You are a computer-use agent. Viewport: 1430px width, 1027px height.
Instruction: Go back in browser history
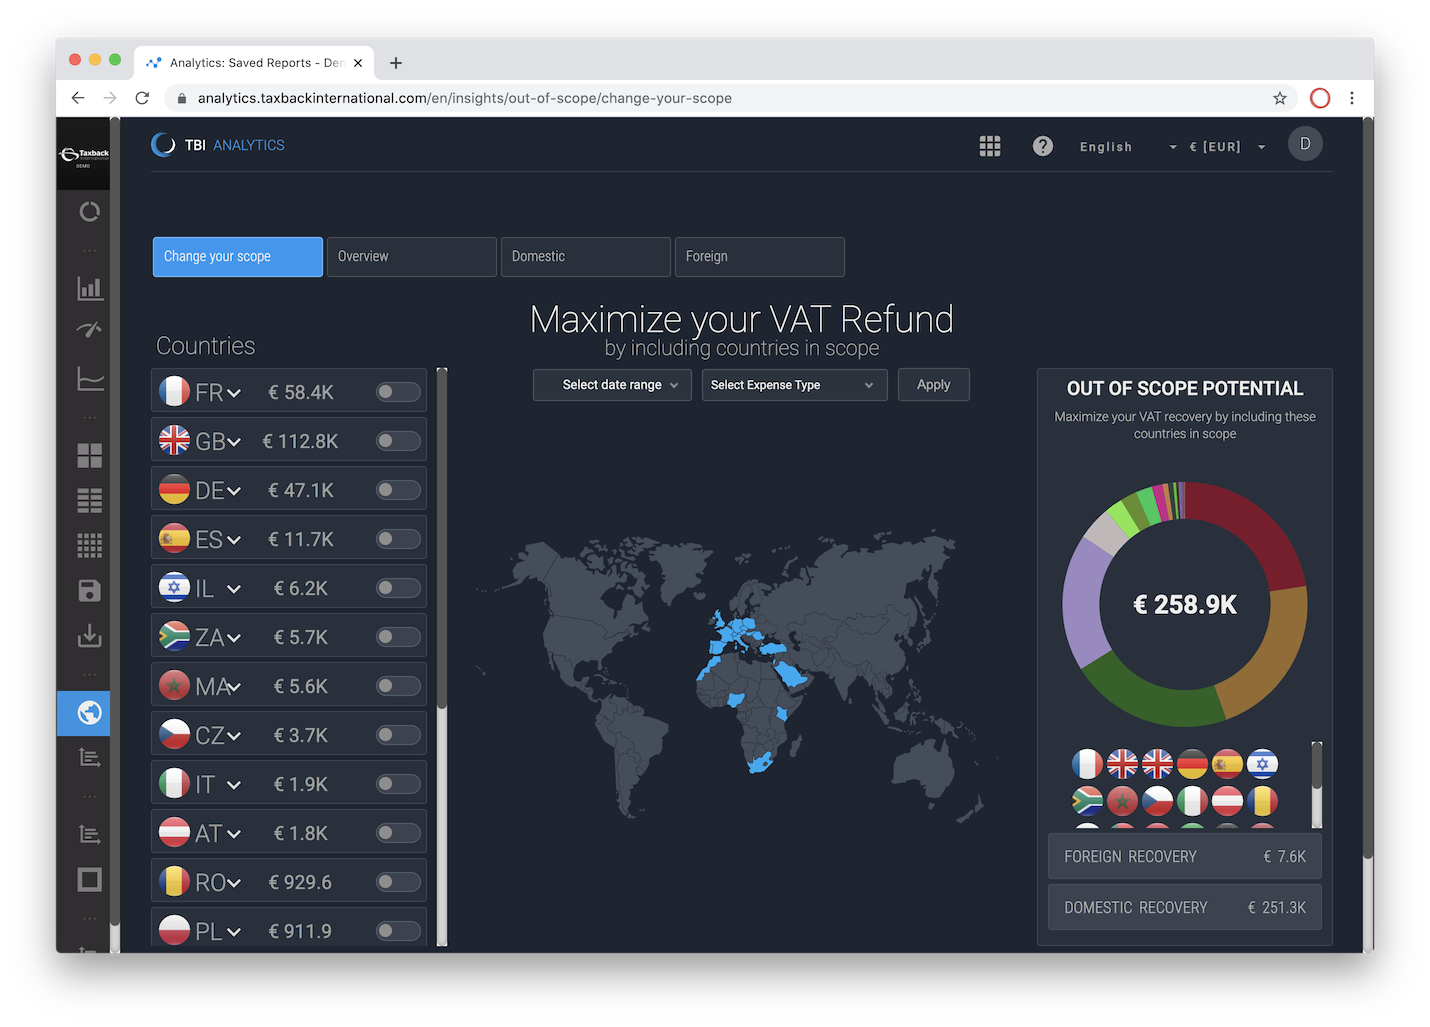(78, 98)
